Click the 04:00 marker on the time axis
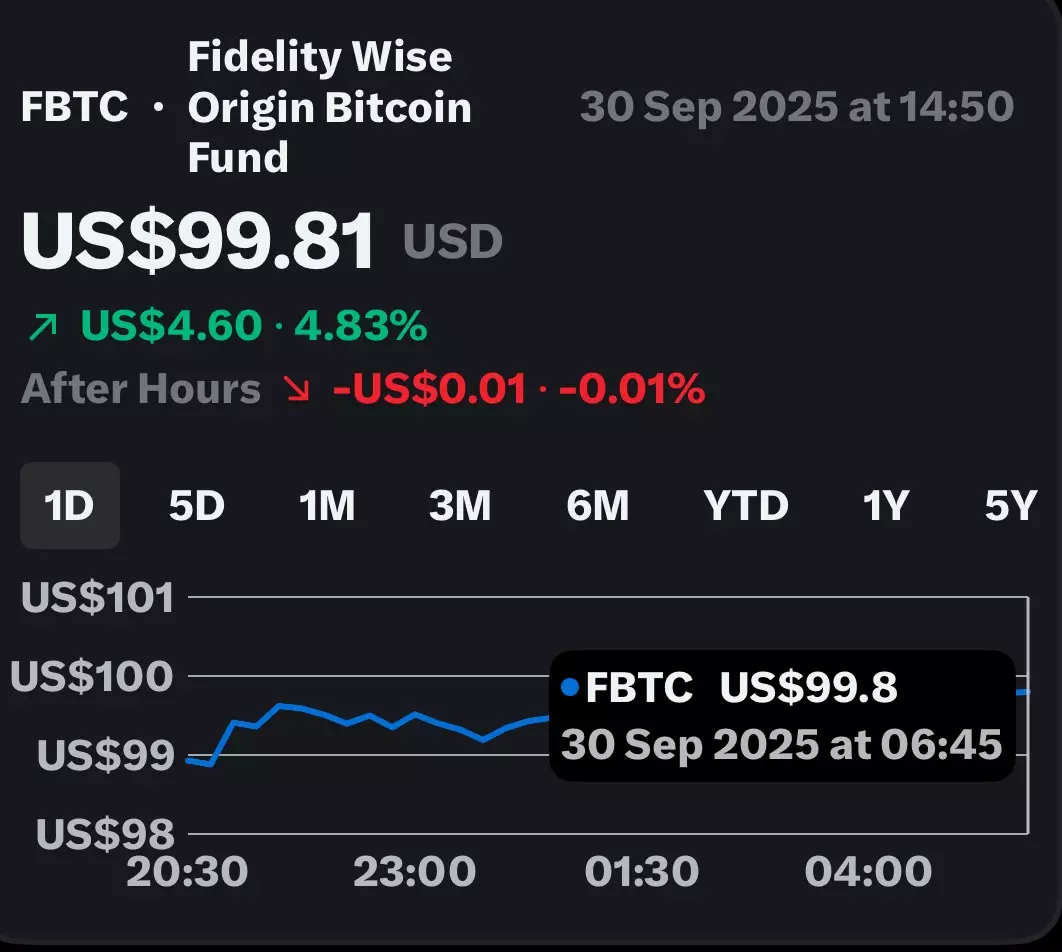Screen dimensions: 1062x952 coord(868,872)
